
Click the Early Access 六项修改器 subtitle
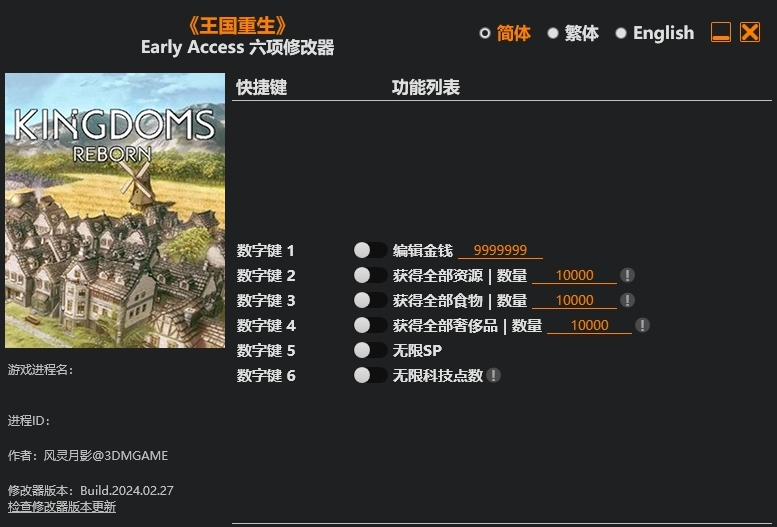point(237,48)
